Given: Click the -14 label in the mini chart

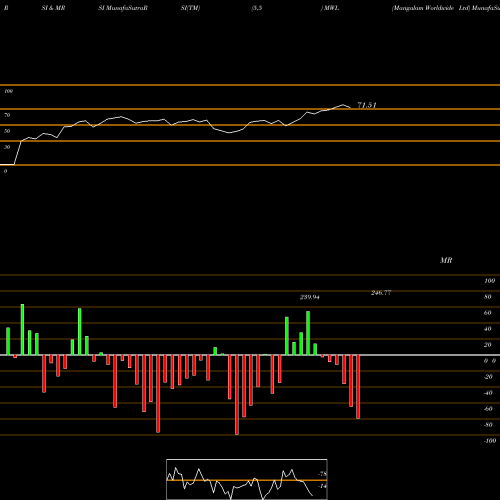Looking at the screenshot, I should pos(322,486).
